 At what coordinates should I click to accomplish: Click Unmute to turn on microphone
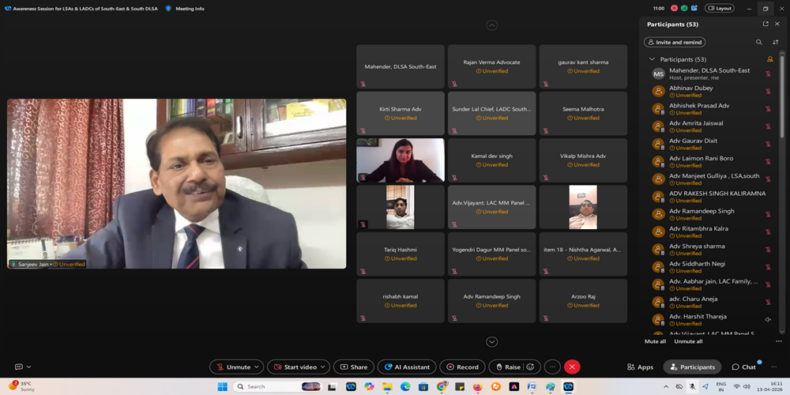pyautogui.click(x=233, y=367)
